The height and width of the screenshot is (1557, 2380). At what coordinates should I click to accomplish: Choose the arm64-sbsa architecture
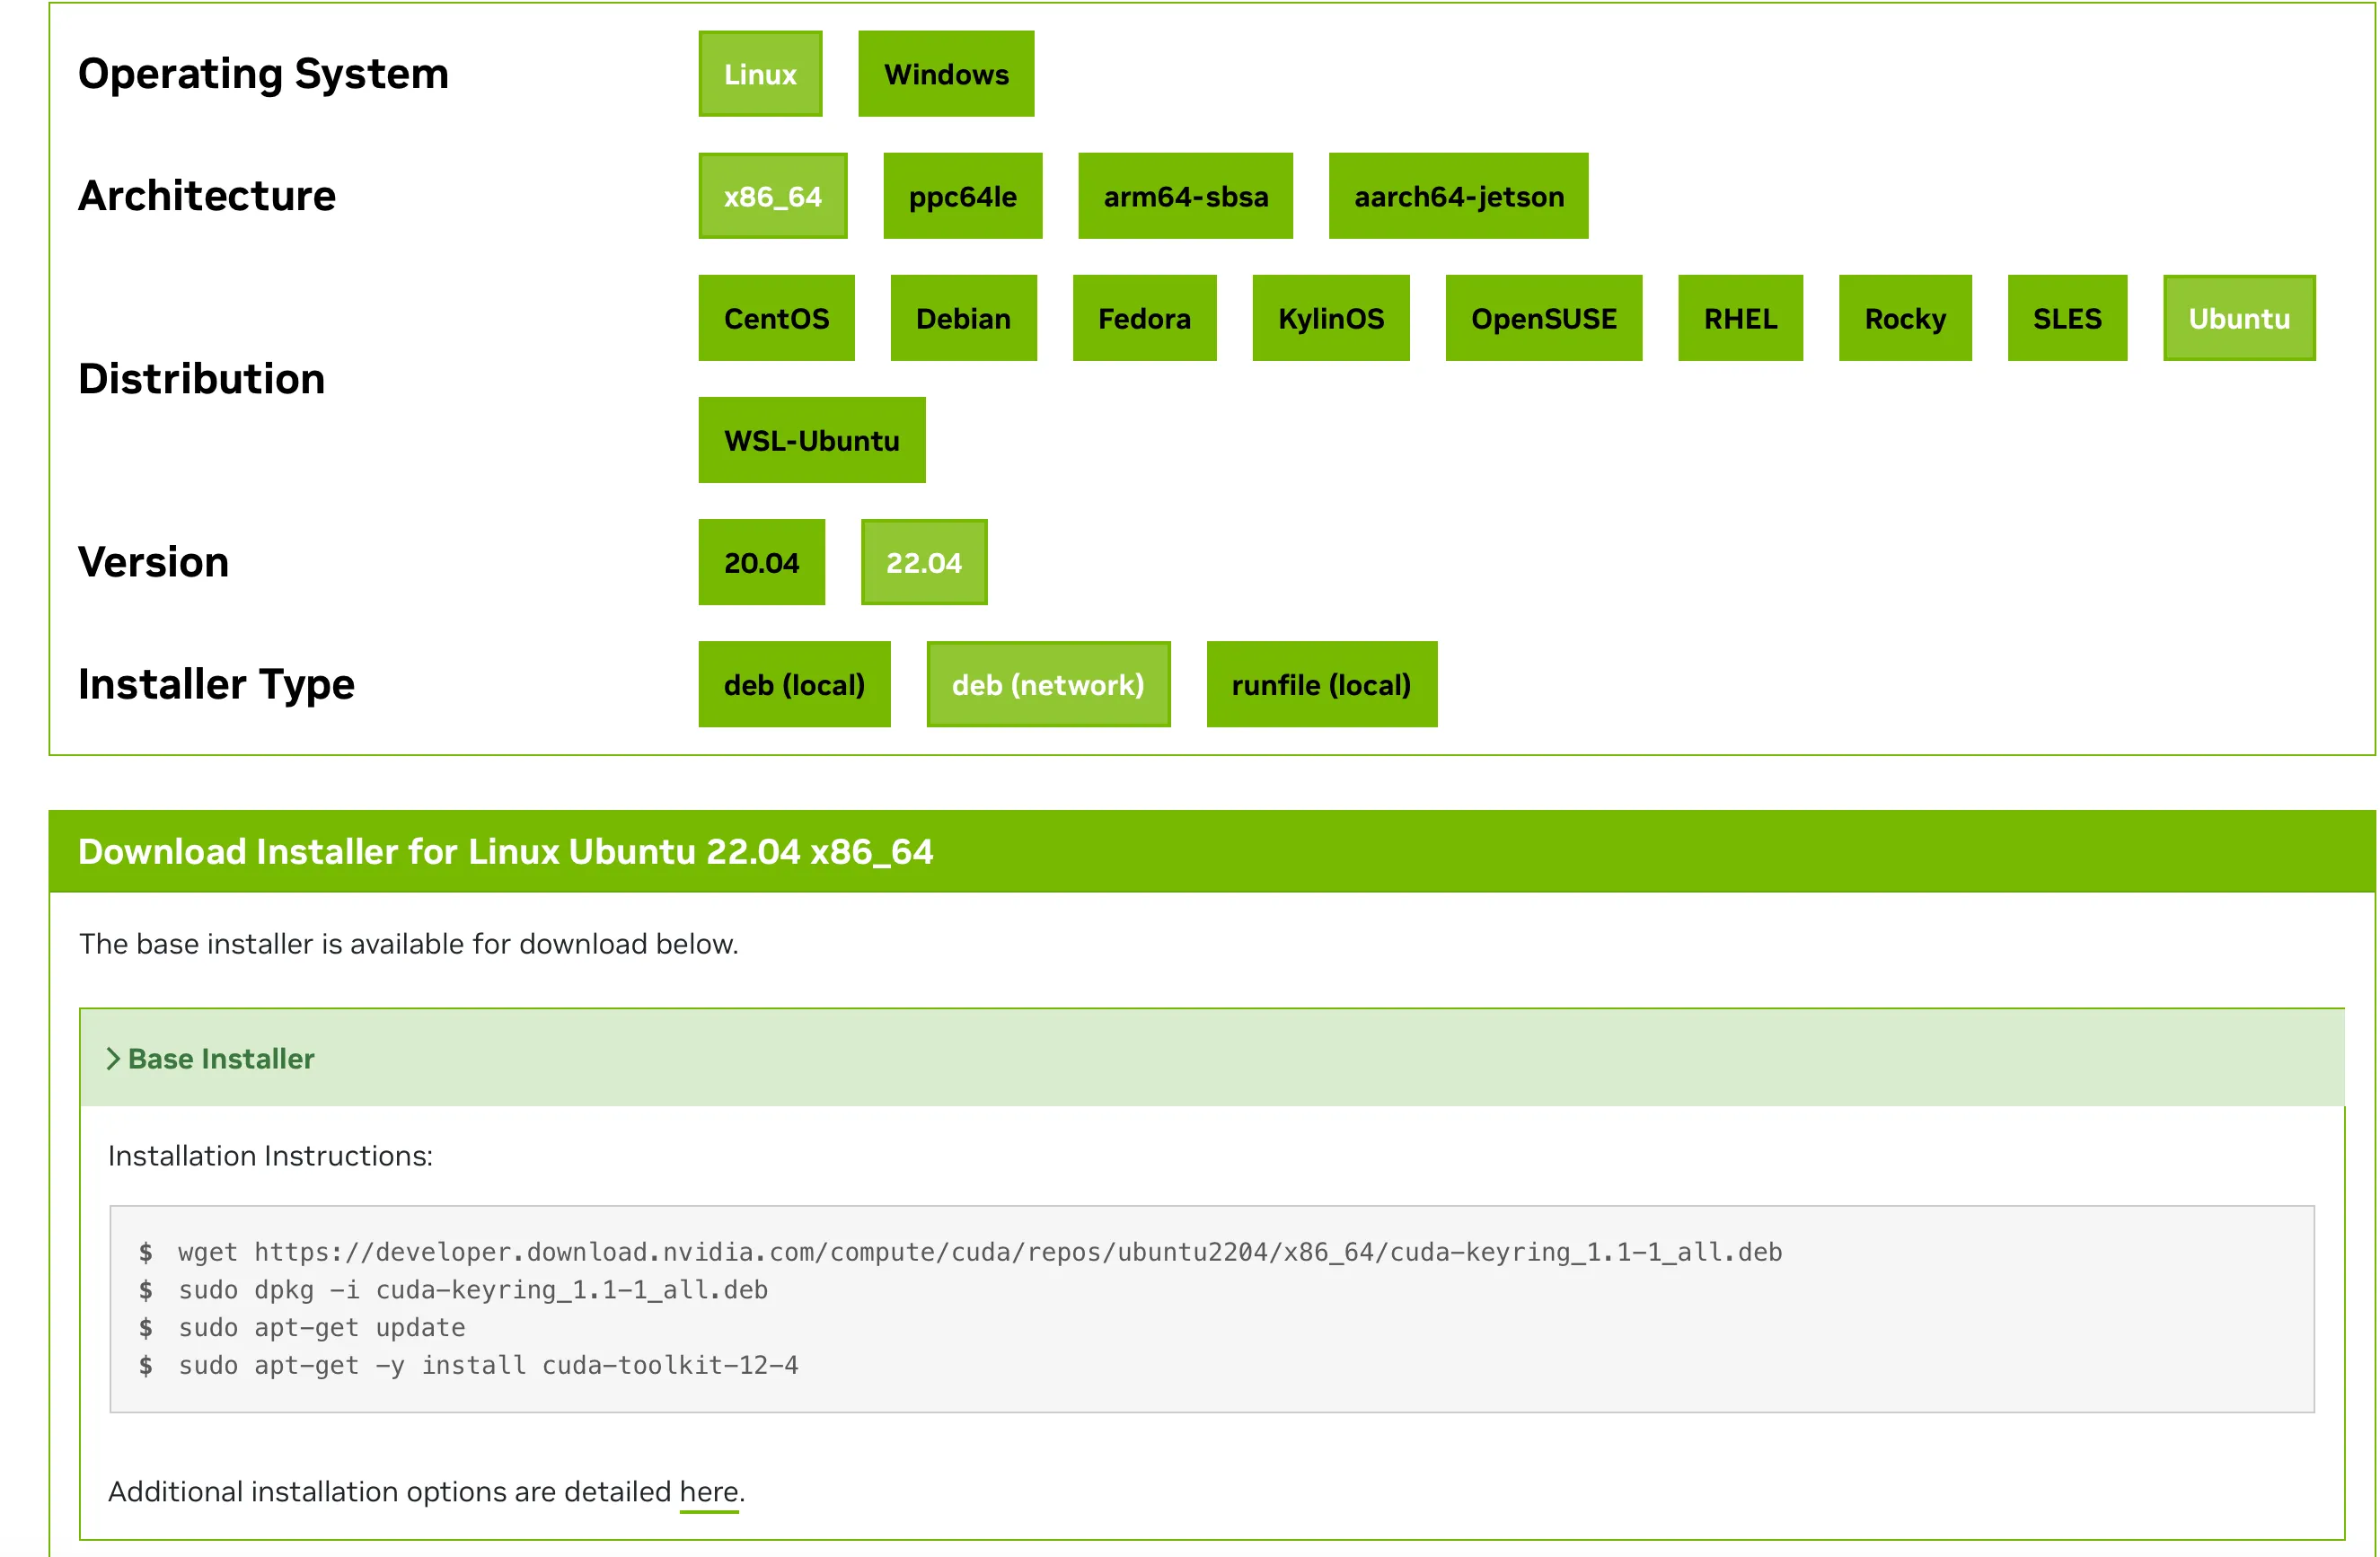point(1185,196)
